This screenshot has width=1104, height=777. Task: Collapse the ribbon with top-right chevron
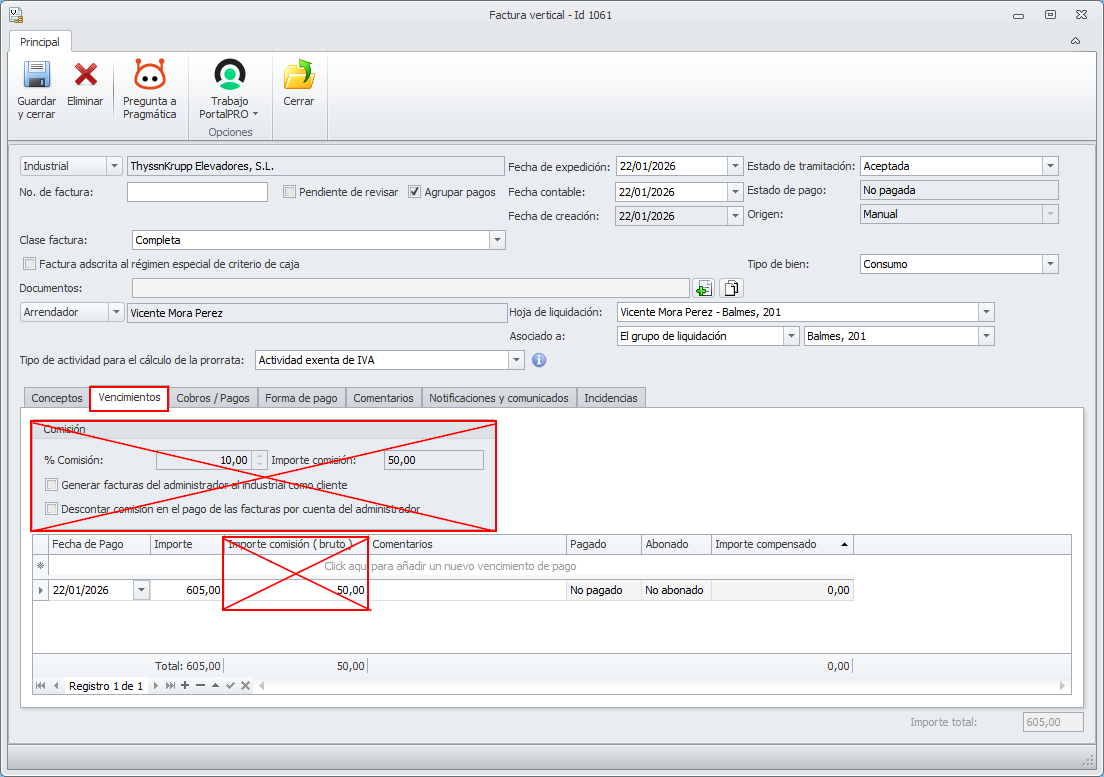click(x=1075, y=41)
